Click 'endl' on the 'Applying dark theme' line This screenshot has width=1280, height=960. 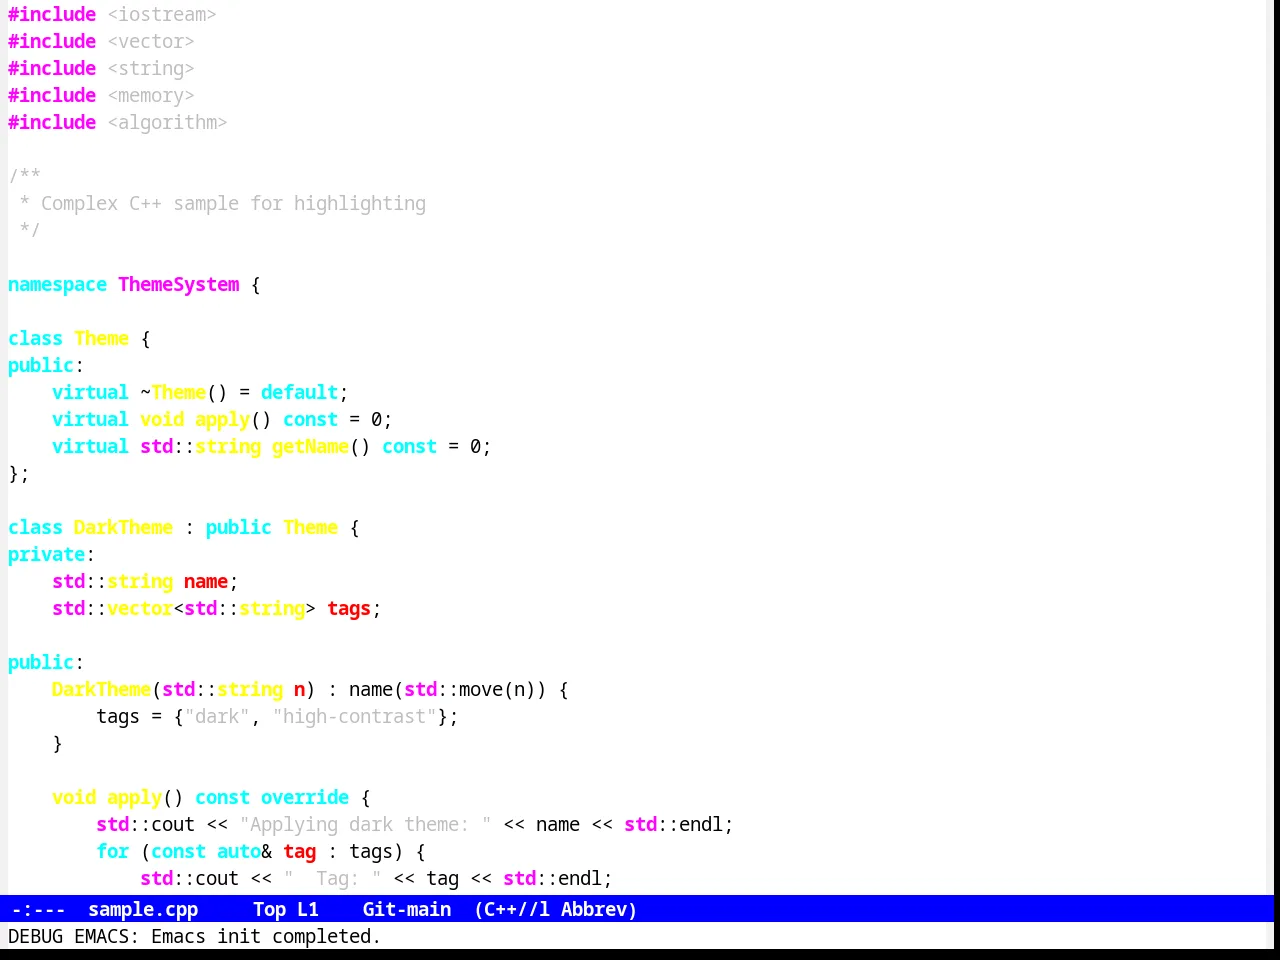(x=701, y=824)
